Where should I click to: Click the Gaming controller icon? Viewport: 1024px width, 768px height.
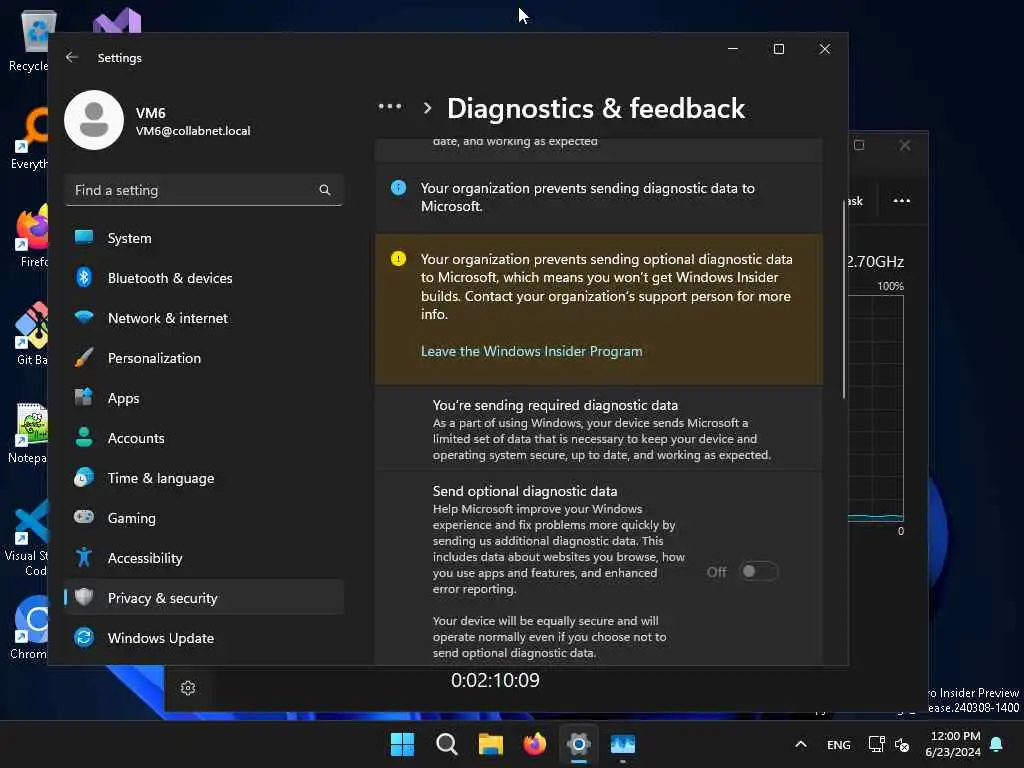click(84, 517)
